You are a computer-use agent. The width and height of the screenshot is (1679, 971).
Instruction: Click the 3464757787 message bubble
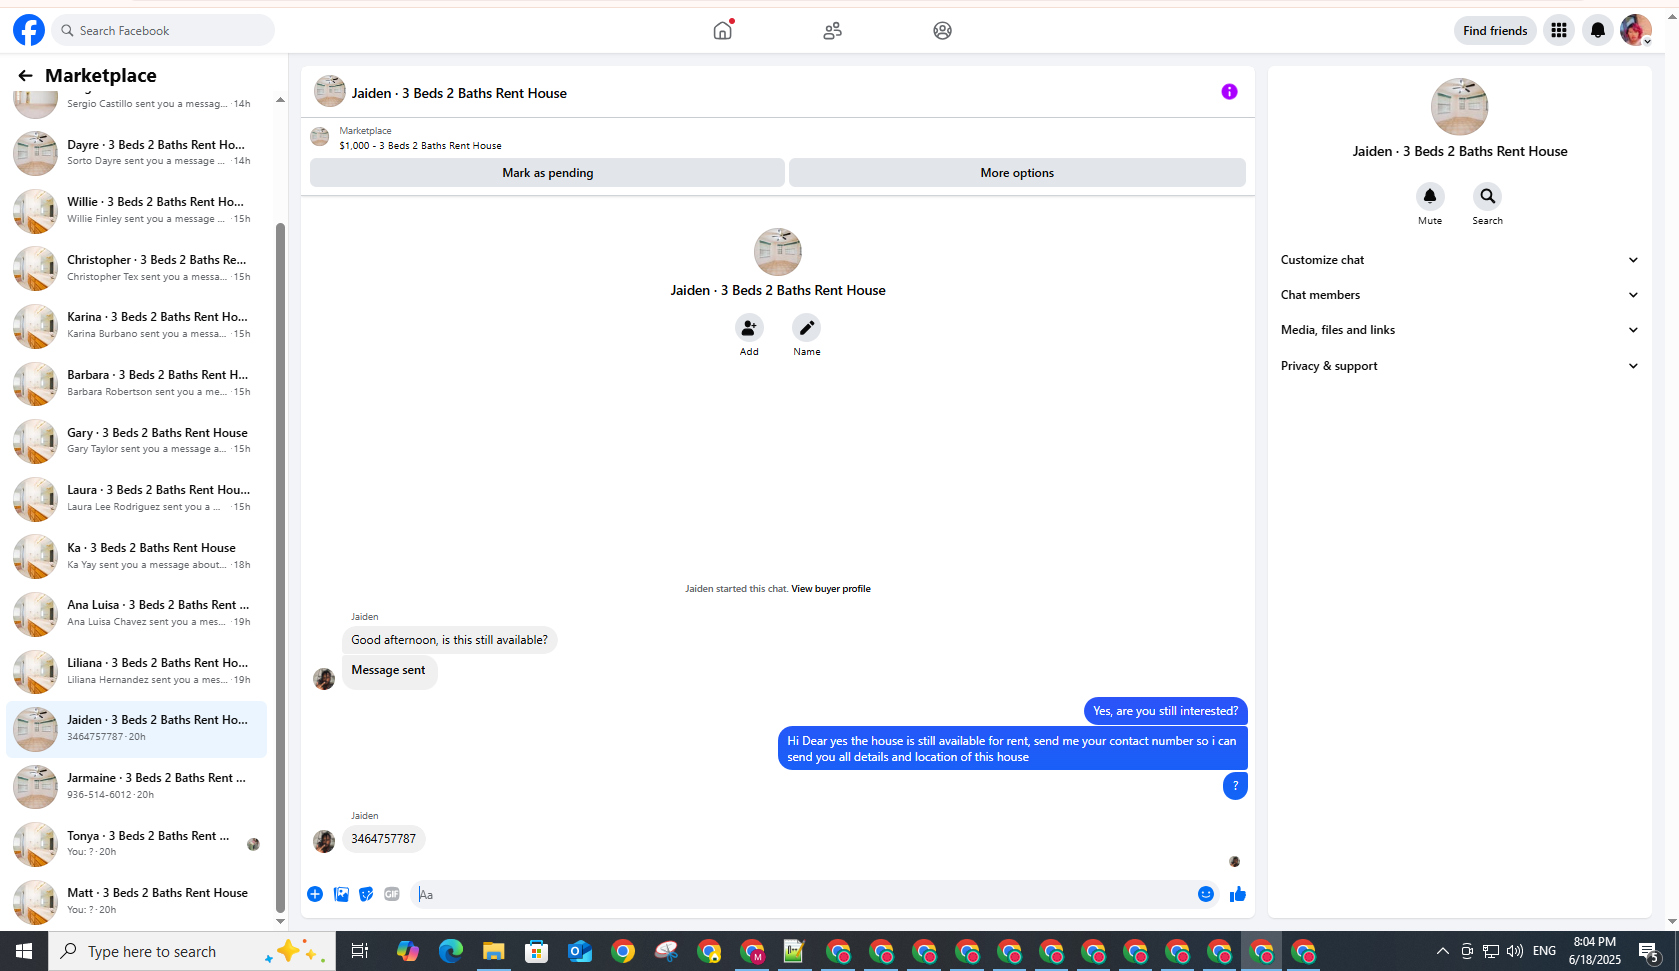coord(384,839)
